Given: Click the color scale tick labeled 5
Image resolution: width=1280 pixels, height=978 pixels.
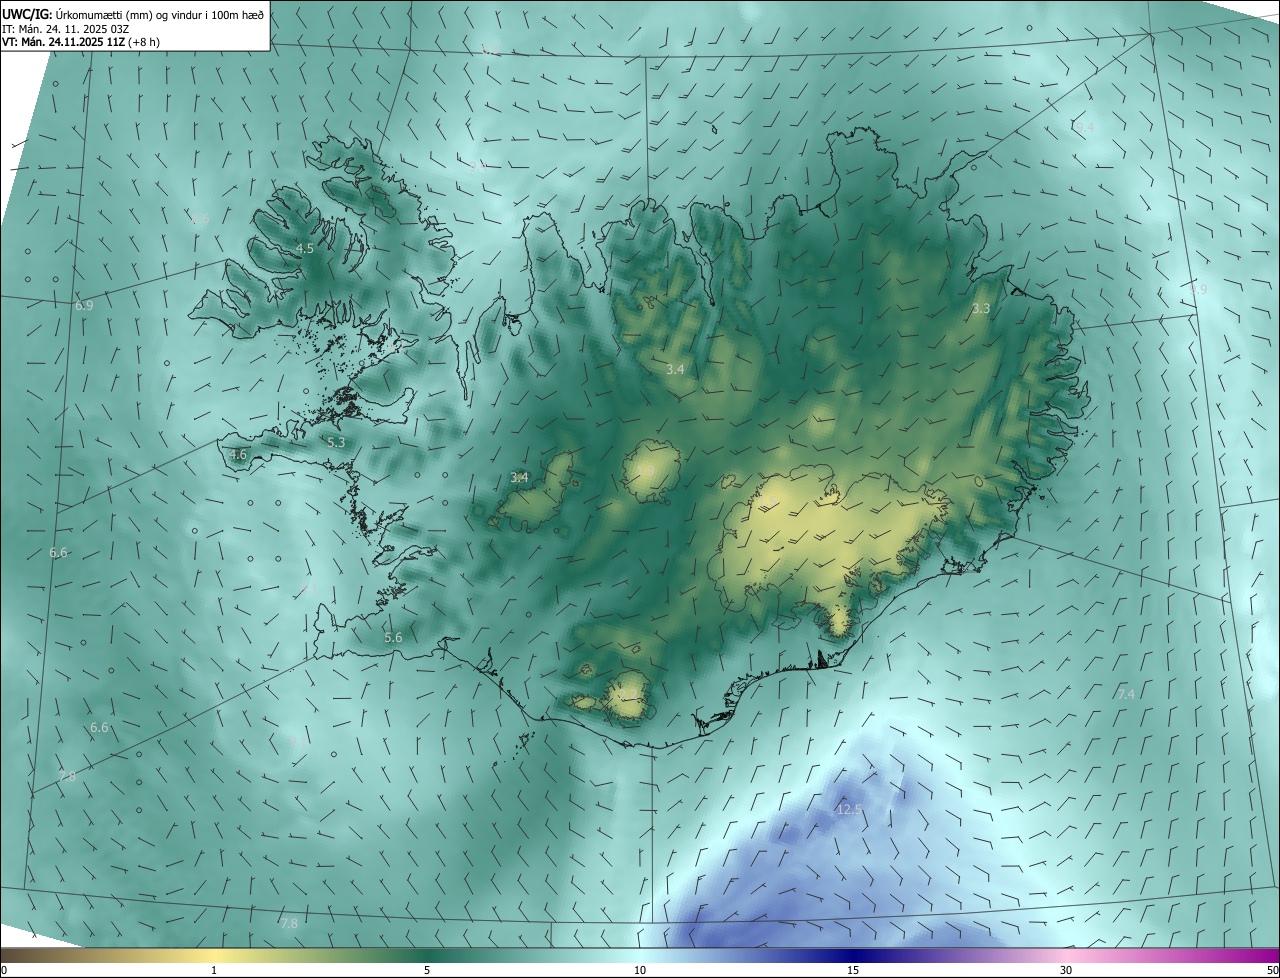Looking at the screenshot, I should [427, 970].
